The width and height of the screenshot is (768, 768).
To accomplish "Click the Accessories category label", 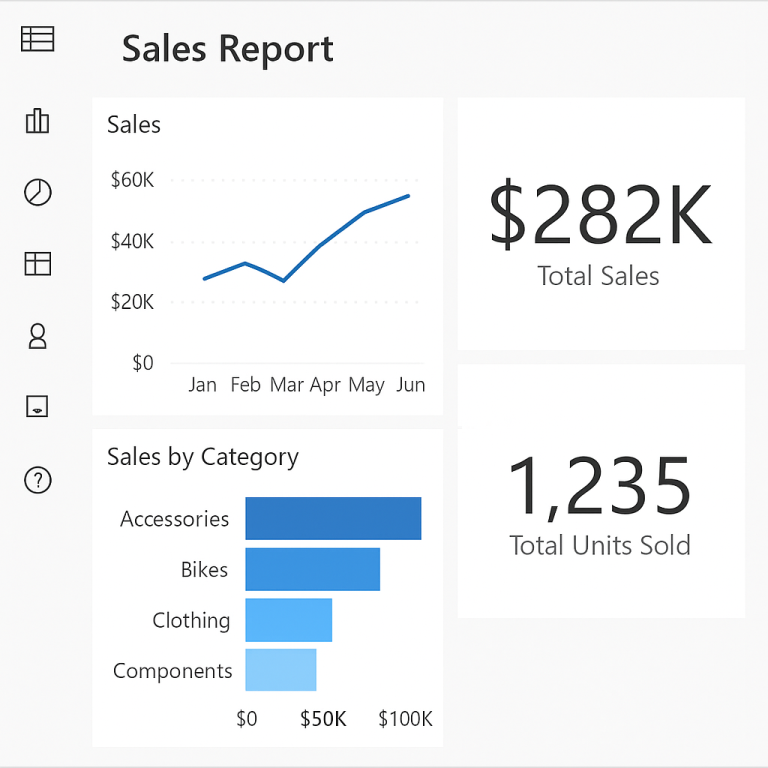I will (x=175, y=519).
